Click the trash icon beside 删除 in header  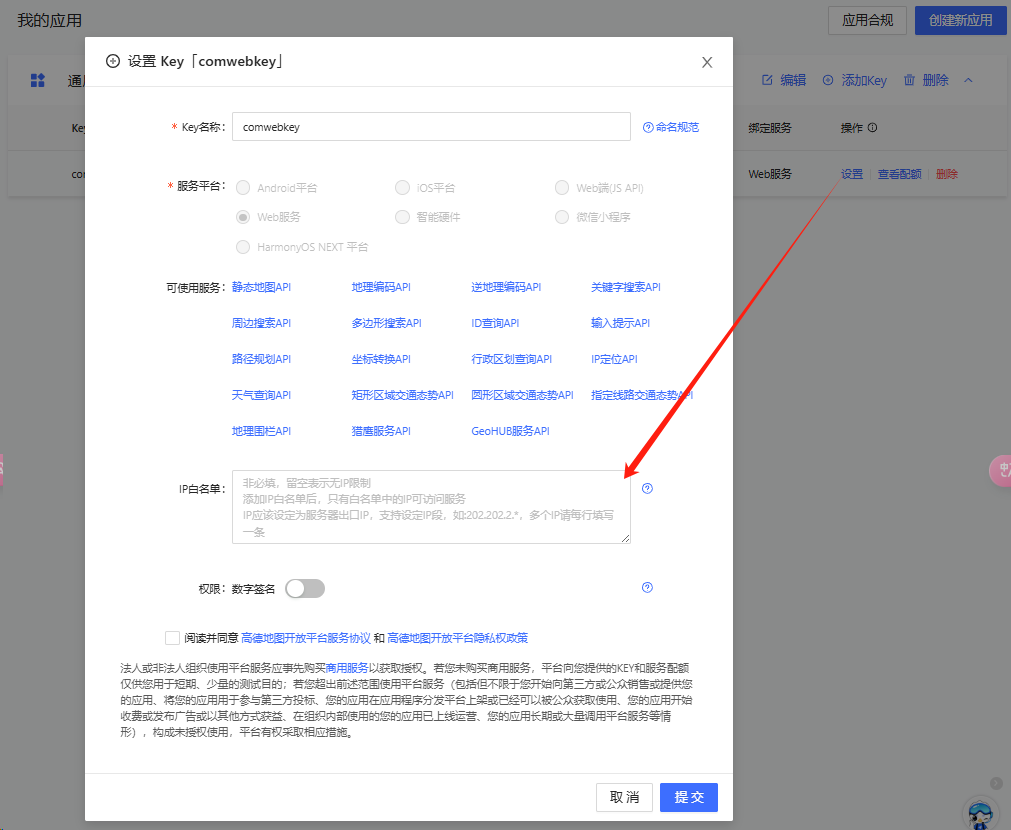pyautogui.click(x=909, y=80)
